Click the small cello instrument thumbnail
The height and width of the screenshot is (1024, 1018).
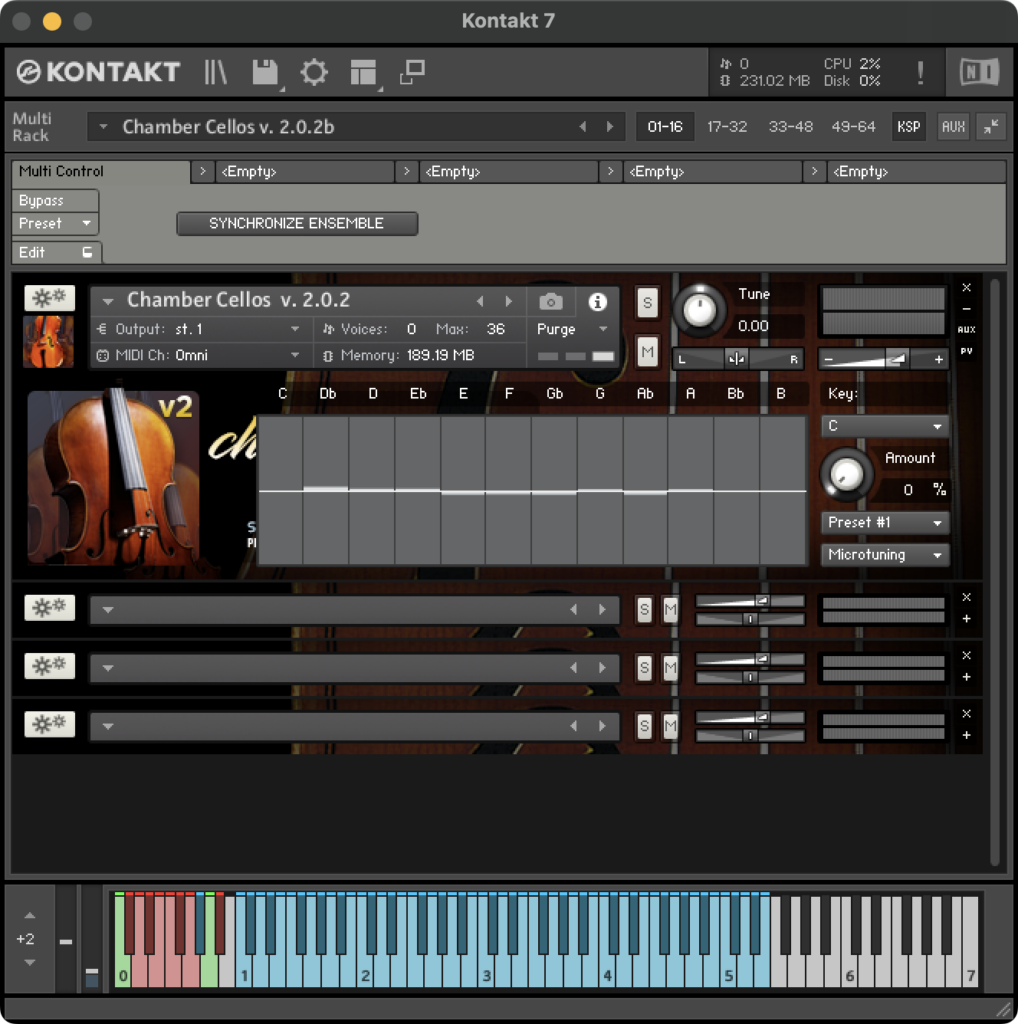(x=48, y=342)
